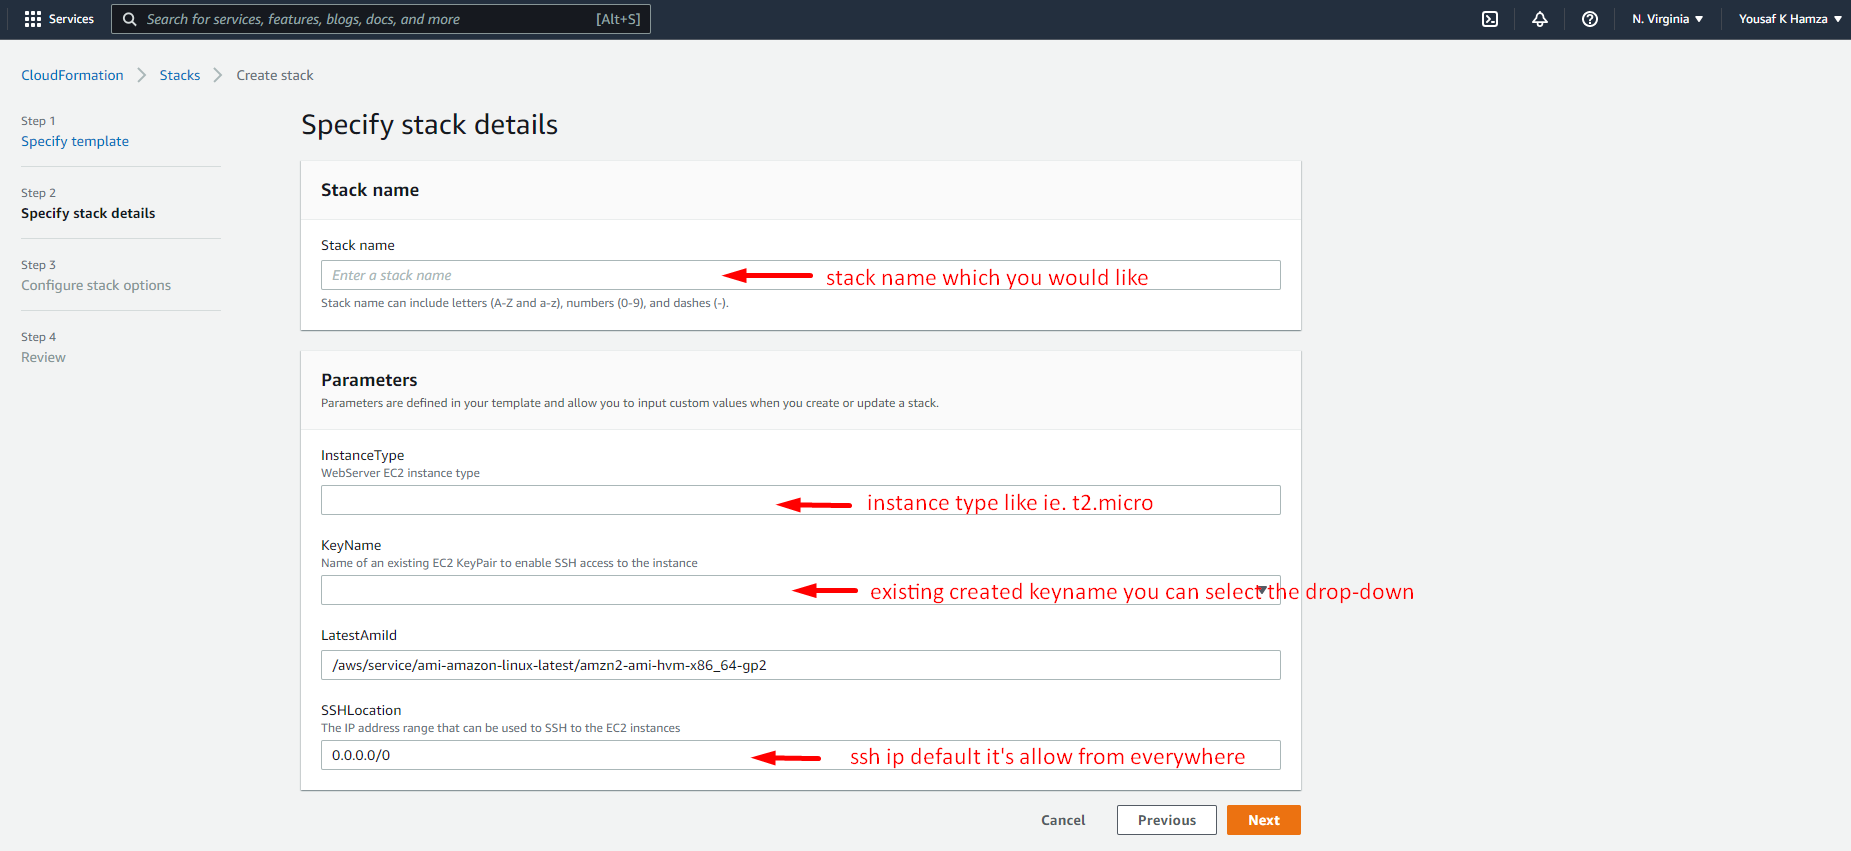Click the 'Parameters' section heading
This screenshot has height=851, width=1851.
point(369,380)
